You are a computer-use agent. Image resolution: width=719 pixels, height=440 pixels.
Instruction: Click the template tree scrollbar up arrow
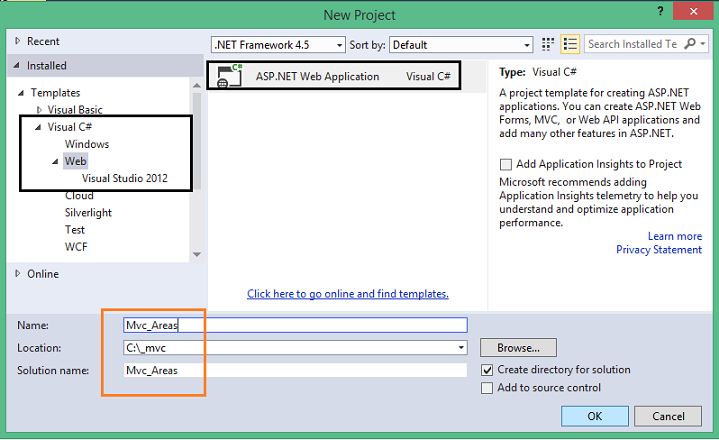click(197, 85)
